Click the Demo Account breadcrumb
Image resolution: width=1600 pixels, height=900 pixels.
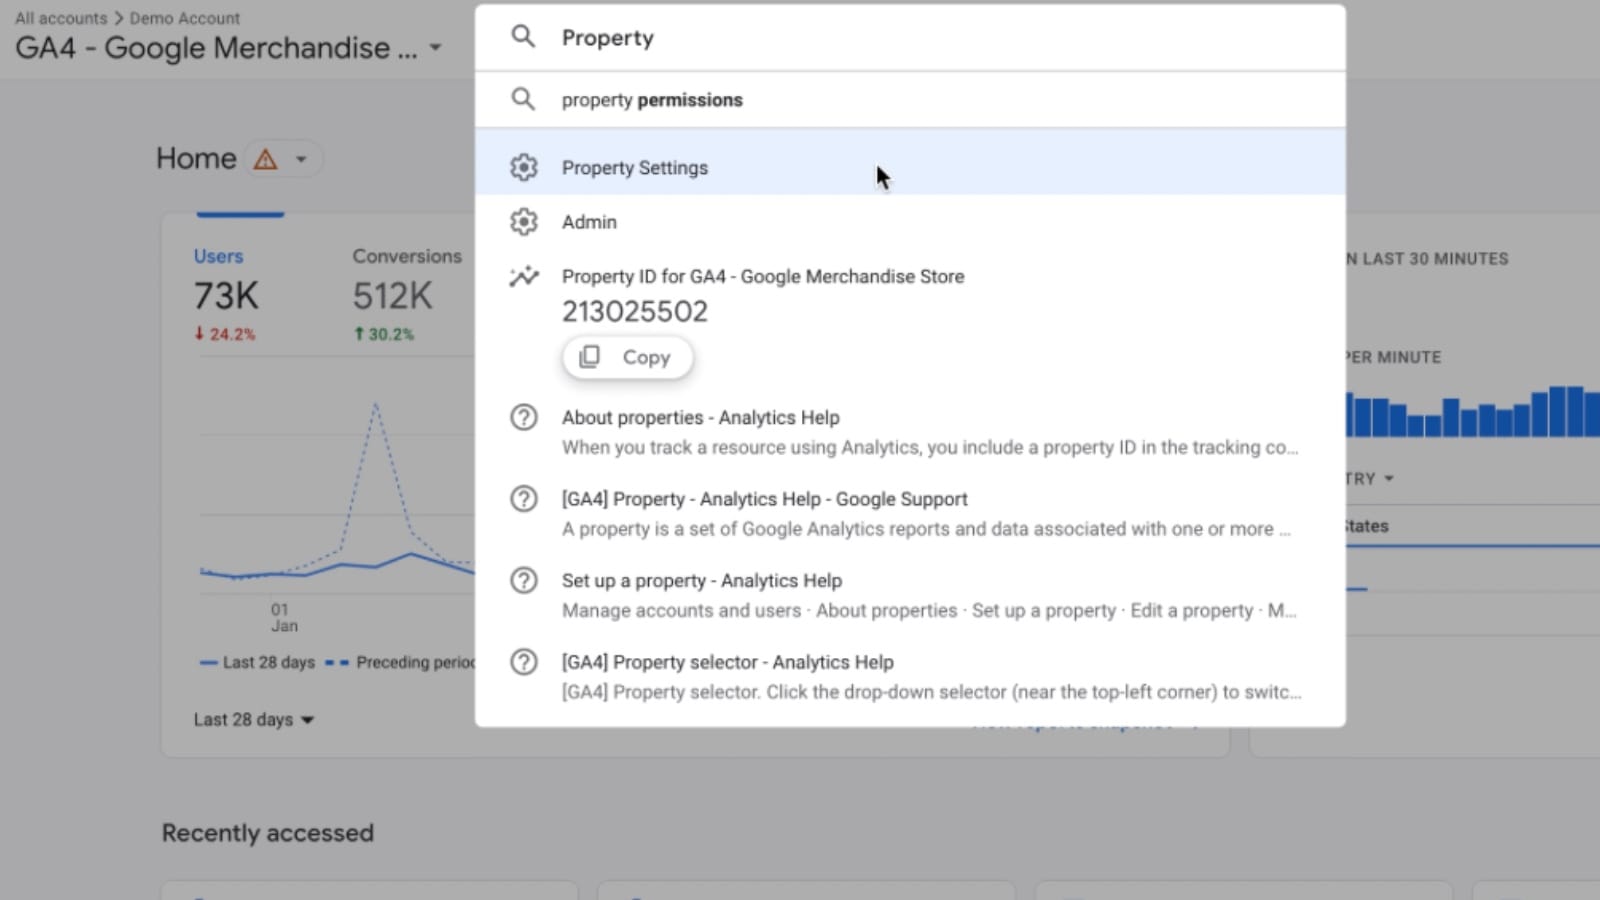(185, 18)
